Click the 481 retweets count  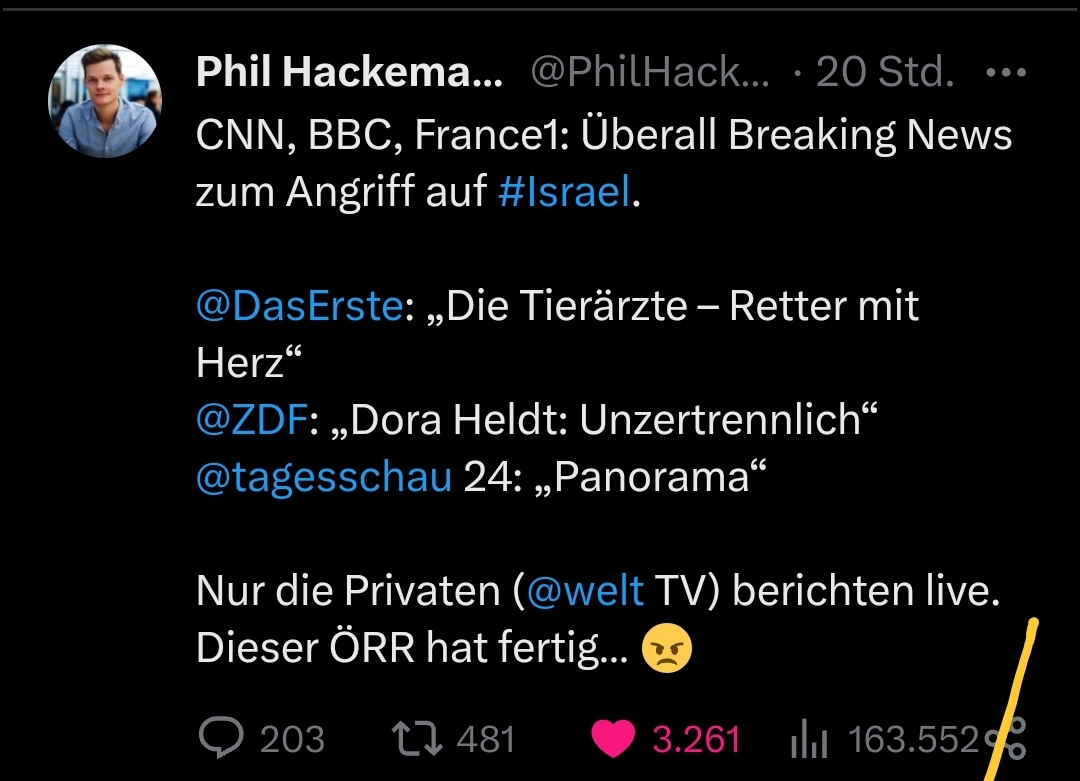click(x=485, y=740)
